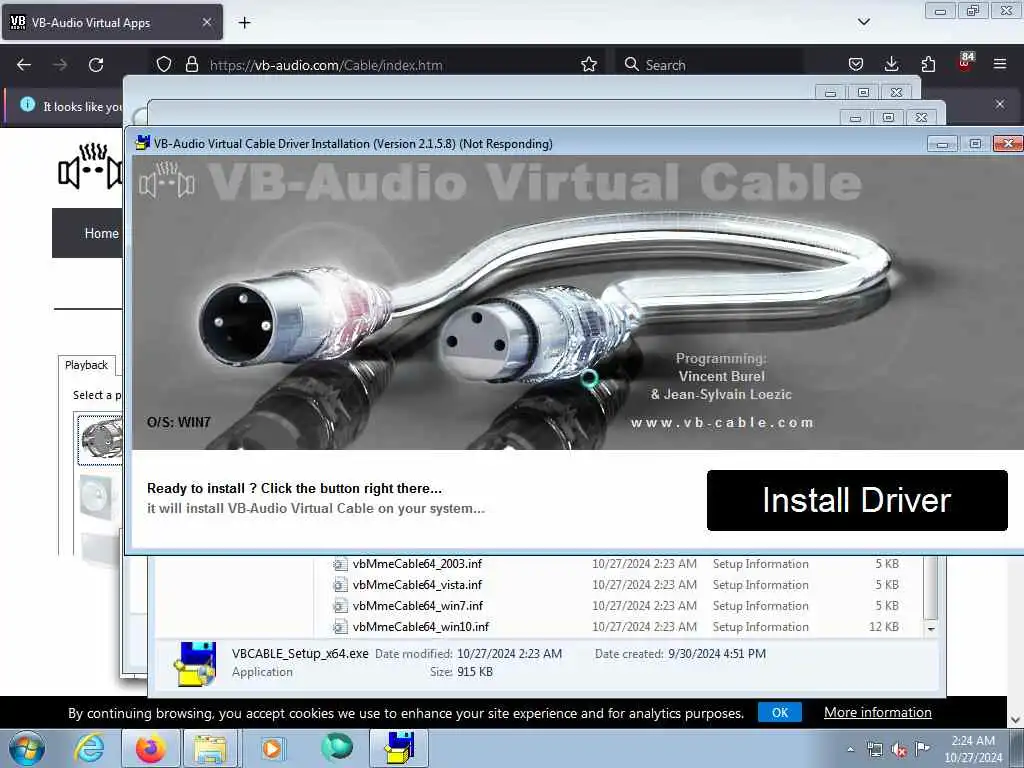This screenshot has height=768, width=1024.
Task: Open Internet Explorer from taskbar
Action: [x=89, y=748]
